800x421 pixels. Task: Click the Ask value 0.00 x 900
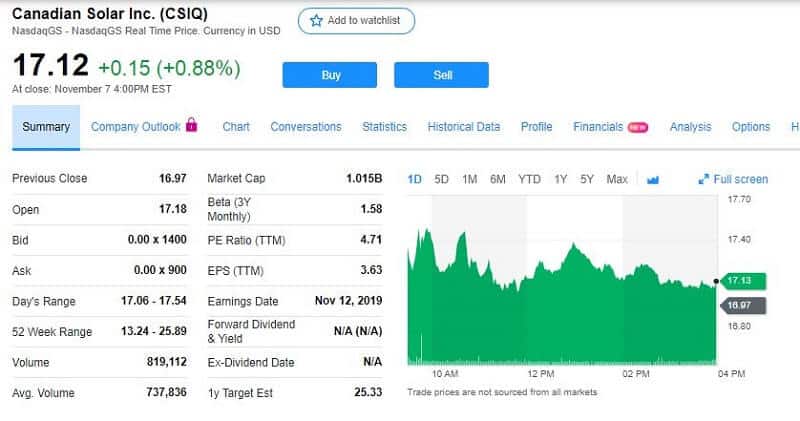click(x=160, y=270)
